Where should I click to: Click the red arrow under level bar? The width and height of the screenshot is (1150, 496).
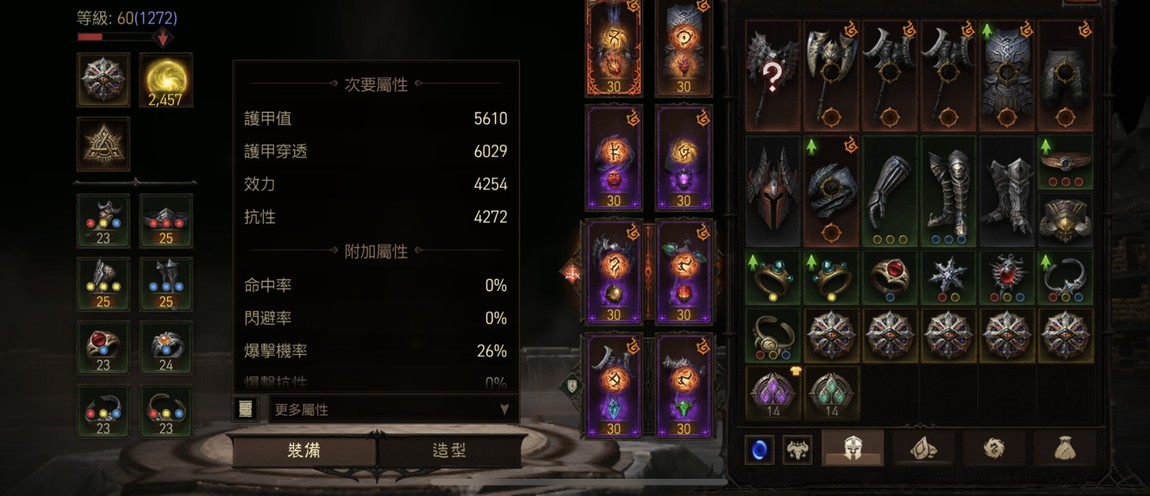point(163,38)
